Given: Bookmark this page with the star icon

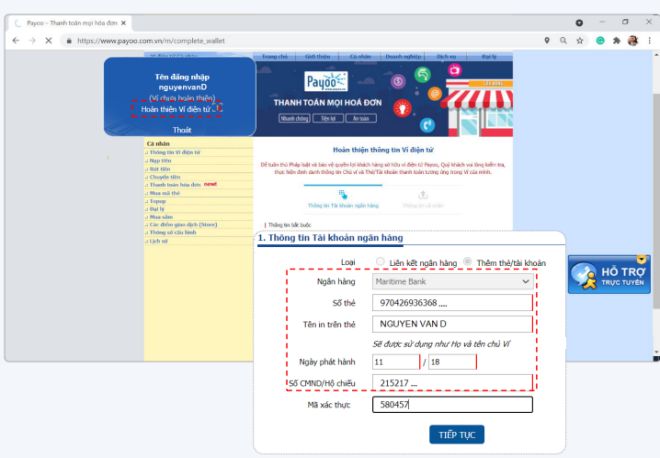Looking at the screenshot, I should click(580, 40).
